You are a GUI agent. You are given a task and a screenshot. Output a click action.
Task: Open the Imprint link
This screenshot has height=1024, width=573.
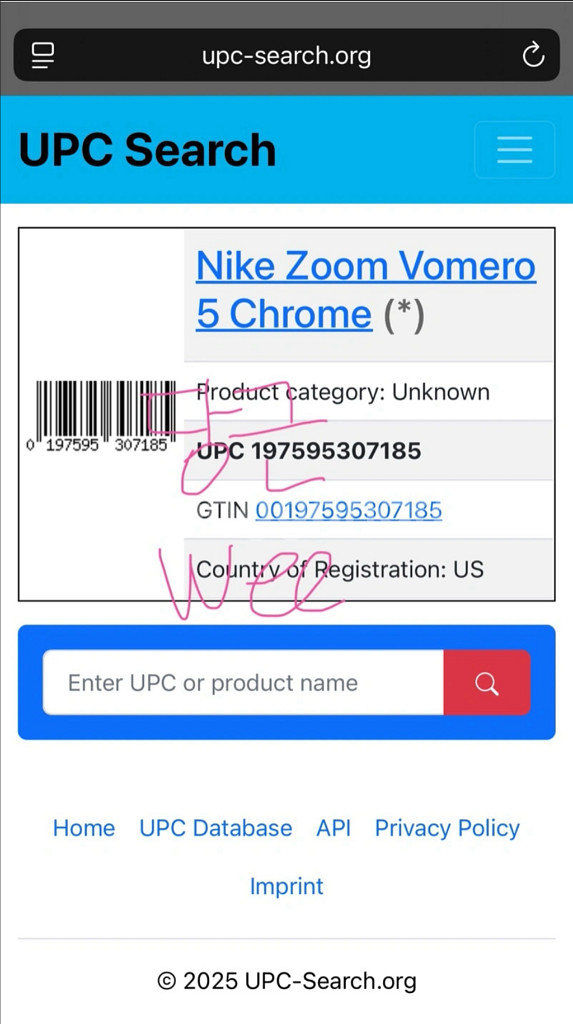pyautogui.click(x=286, y=886)
